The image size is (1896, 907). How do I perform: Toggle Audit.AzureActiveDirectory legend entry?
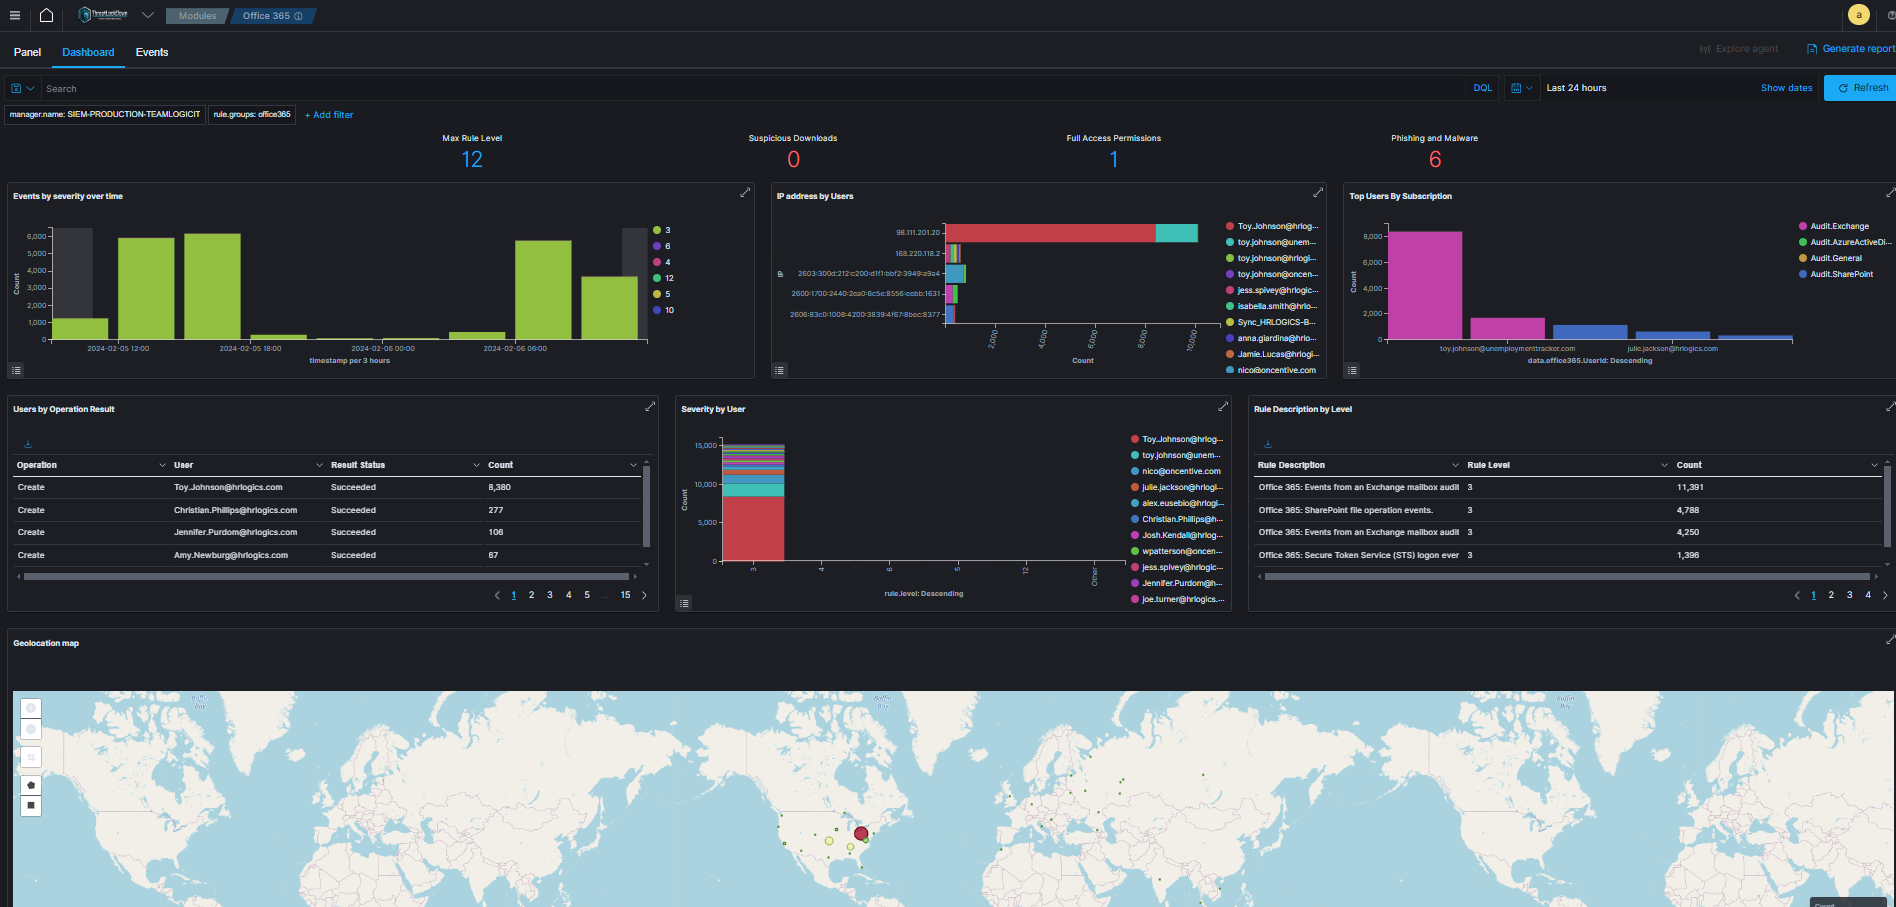coord(1850,242)
